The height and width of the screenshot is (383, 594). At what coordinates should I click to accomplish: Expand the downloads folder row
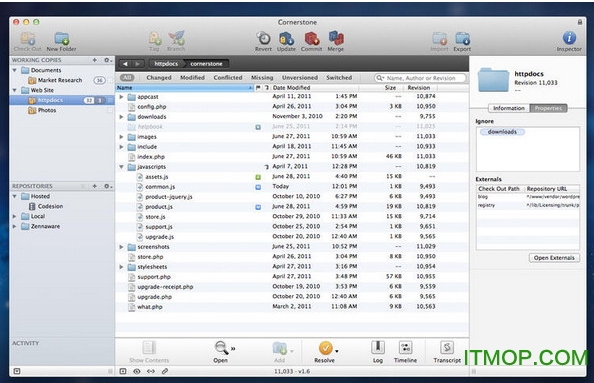(x=121, y=117)
